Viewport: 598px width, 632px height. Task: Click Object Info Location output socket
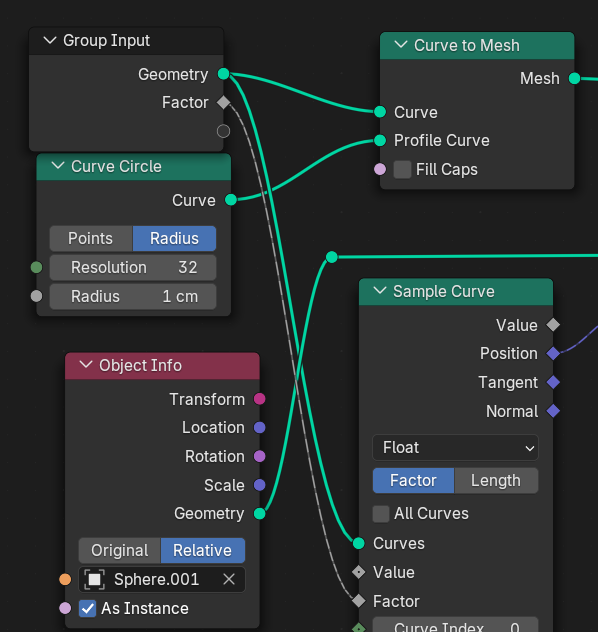[x=260, y=428]
